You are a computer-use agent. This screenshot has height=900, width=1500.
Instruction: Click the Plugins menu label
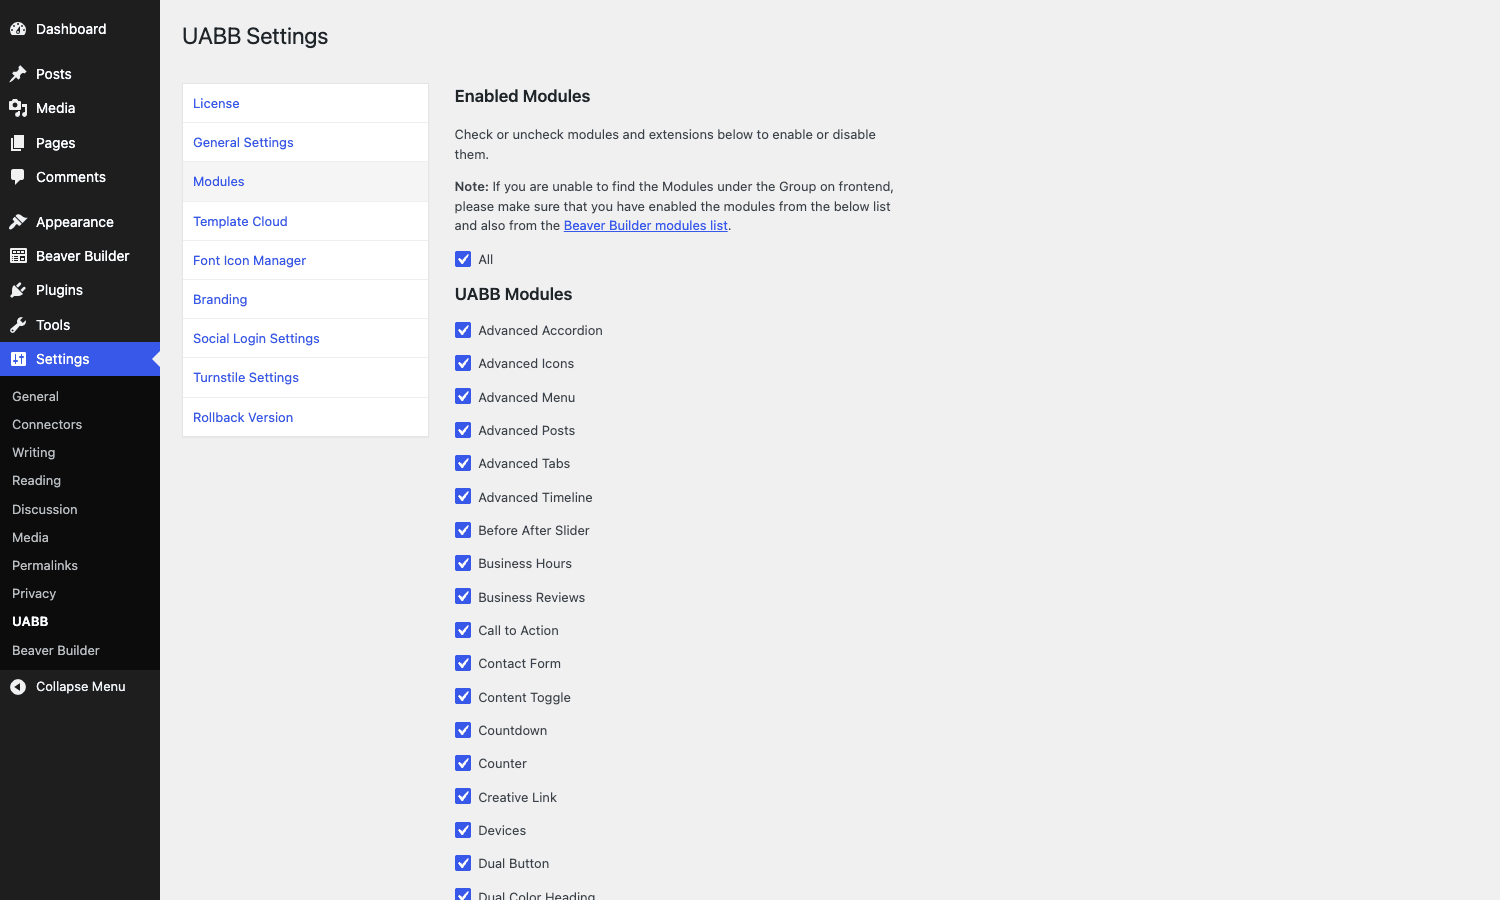(59, 290)
